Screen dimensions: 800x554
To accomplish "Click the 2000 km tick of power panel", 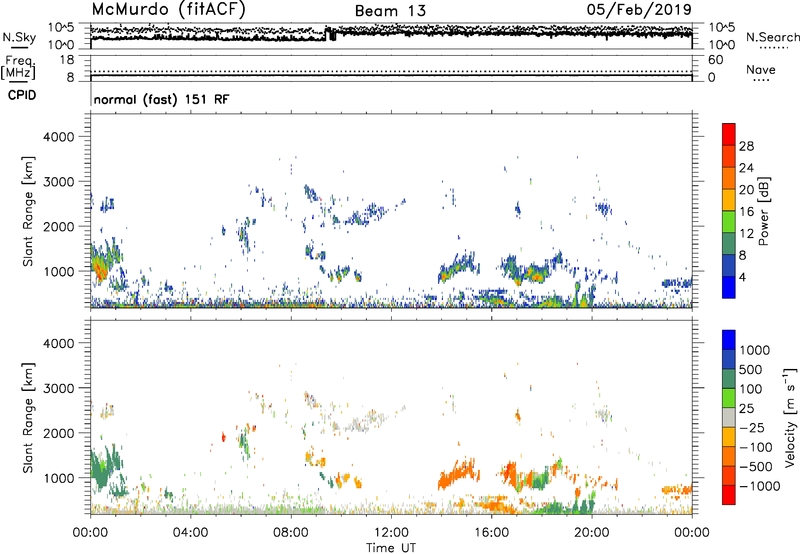I will [59, 226].
